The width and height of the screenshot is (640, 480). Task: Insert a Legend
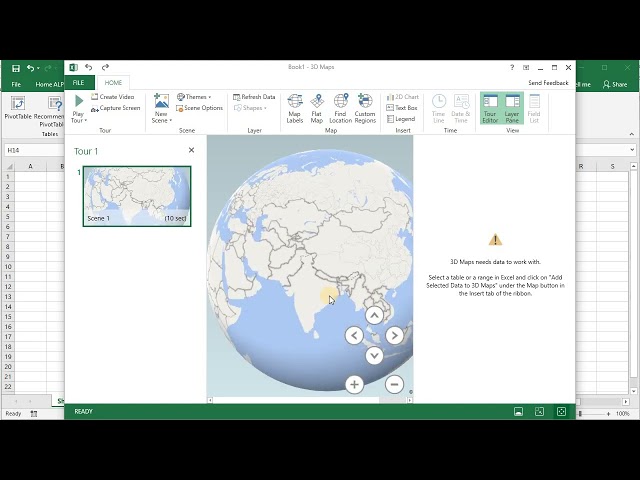(401, 119)
